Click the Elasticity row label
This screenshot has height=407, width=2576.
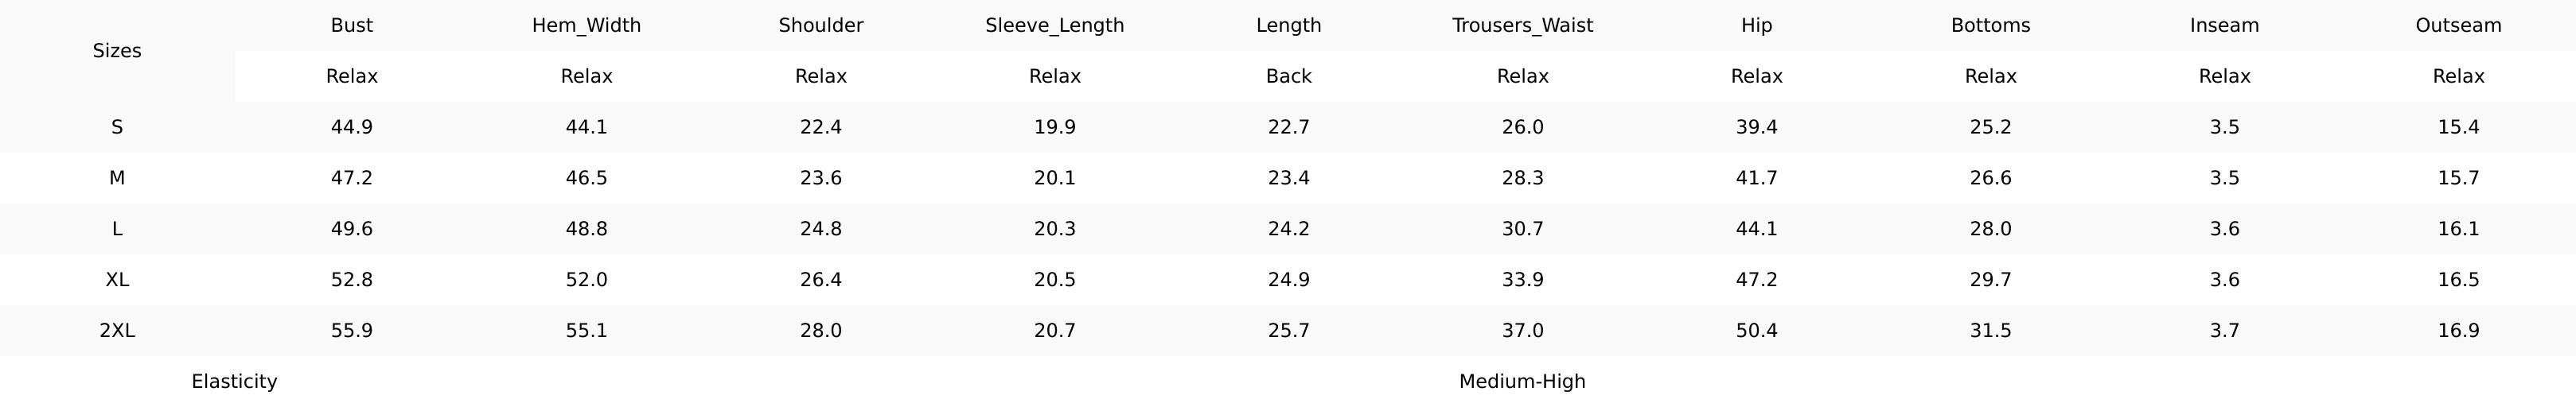[x=234, y=381]
